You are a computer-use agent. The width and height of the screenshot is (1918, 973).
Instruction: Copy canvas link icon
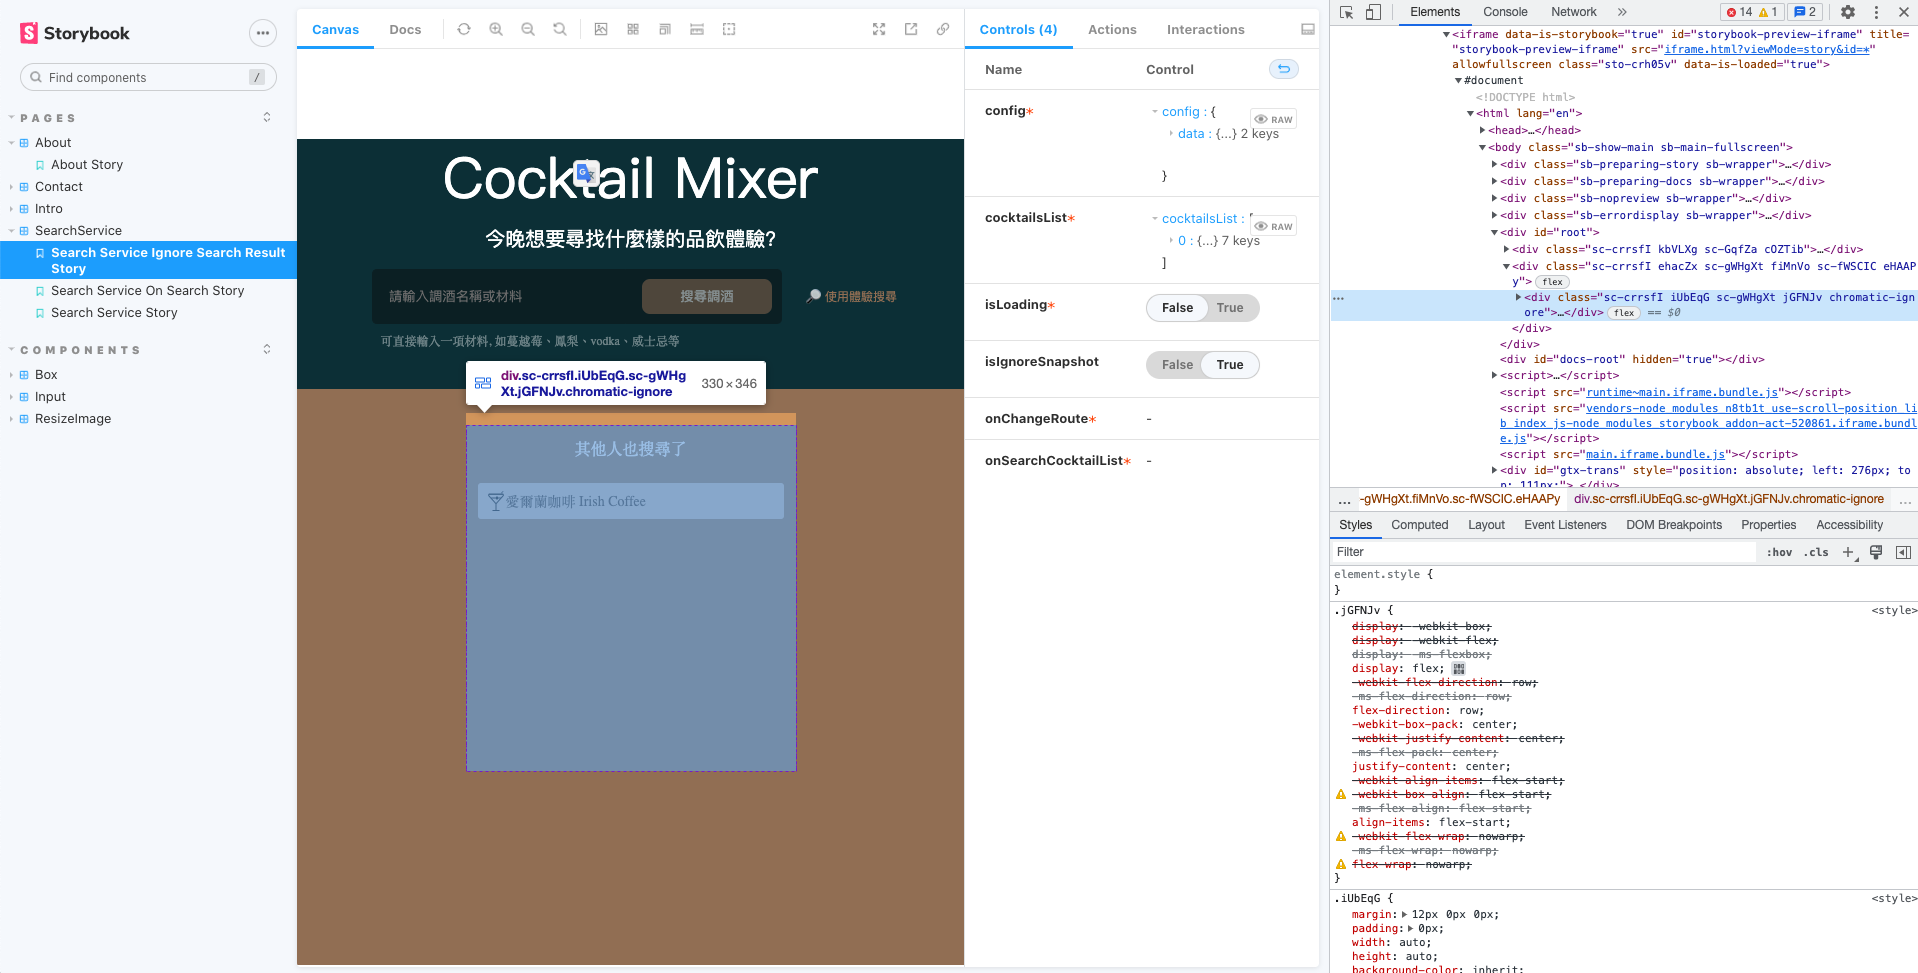(x=943, y=29)
